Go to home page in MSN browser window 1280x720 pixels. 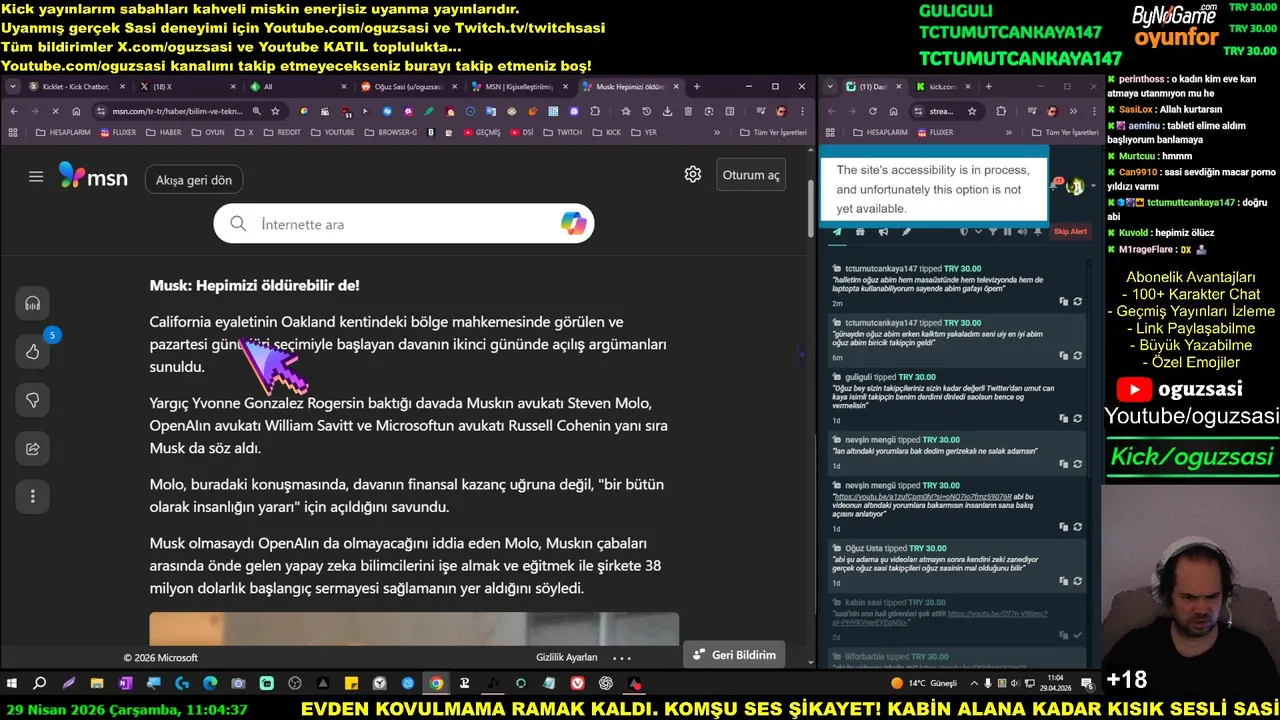[76, 111]
